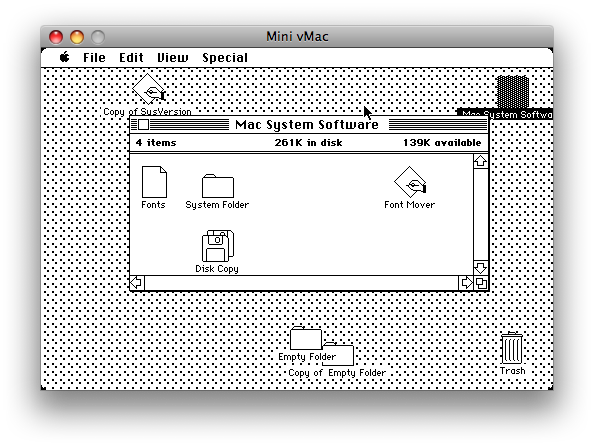
Task: Click the Mini vMac red close button
Action: (x=56, y=37)
